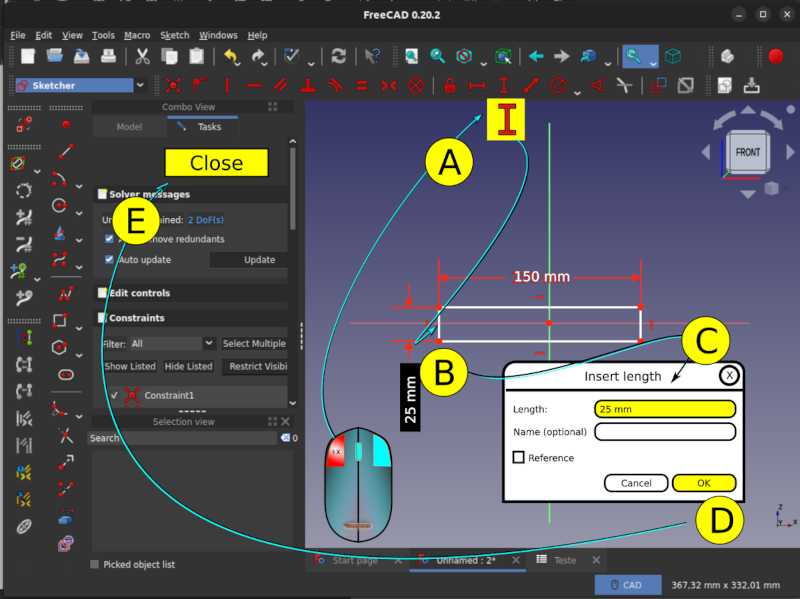Undo the last action
Image resolution: width=800 pixels, height=599 pixels.
[231, 56]
